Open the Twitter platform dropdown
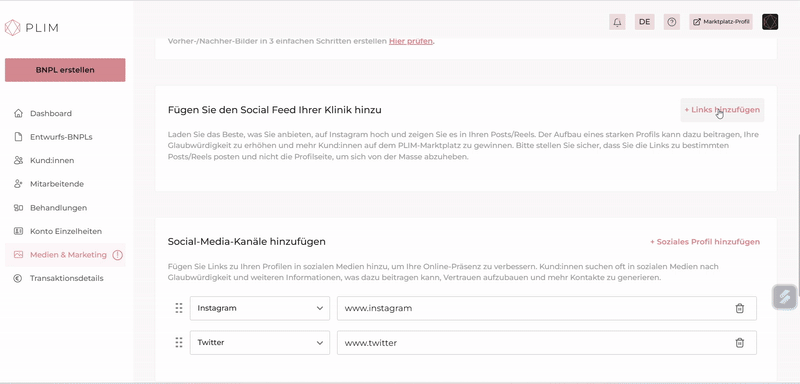Viewport: 800px width, 384px height. pyautogui.click(x=260, y=343)
